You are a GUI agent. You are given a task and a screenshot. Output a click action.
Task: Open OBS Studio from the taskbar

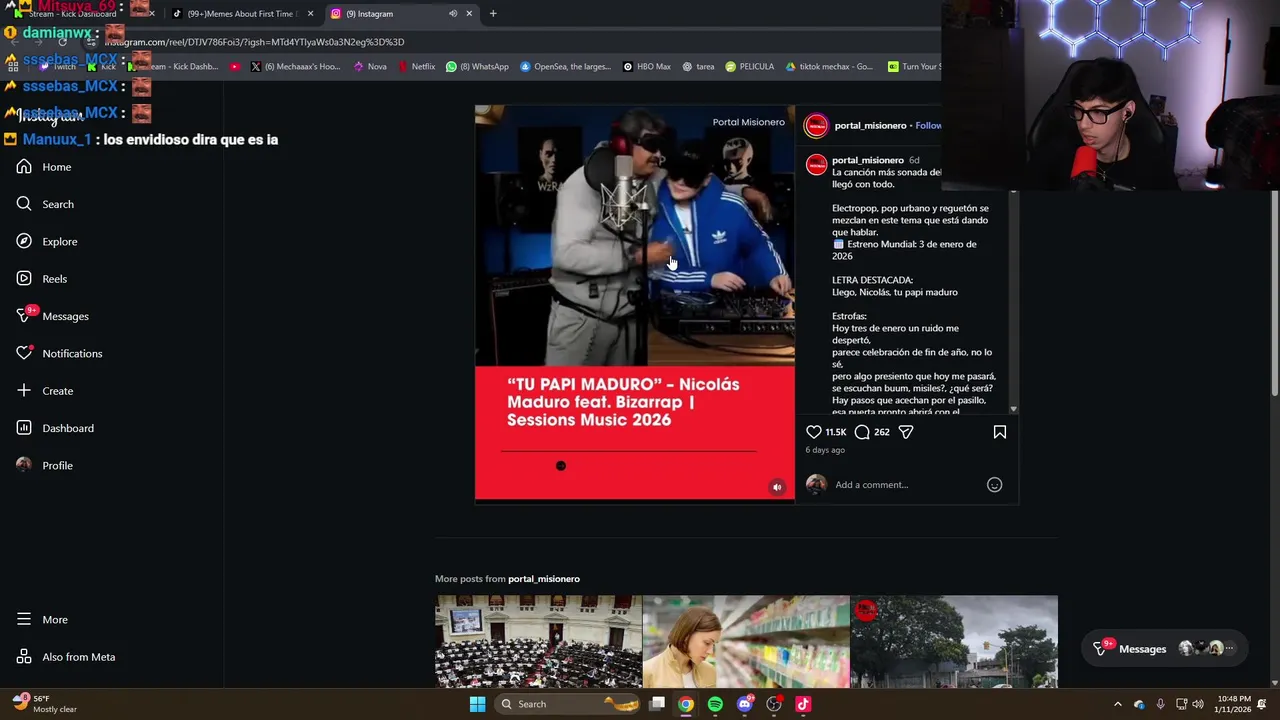pyautogui.click(x=774, y=704)
